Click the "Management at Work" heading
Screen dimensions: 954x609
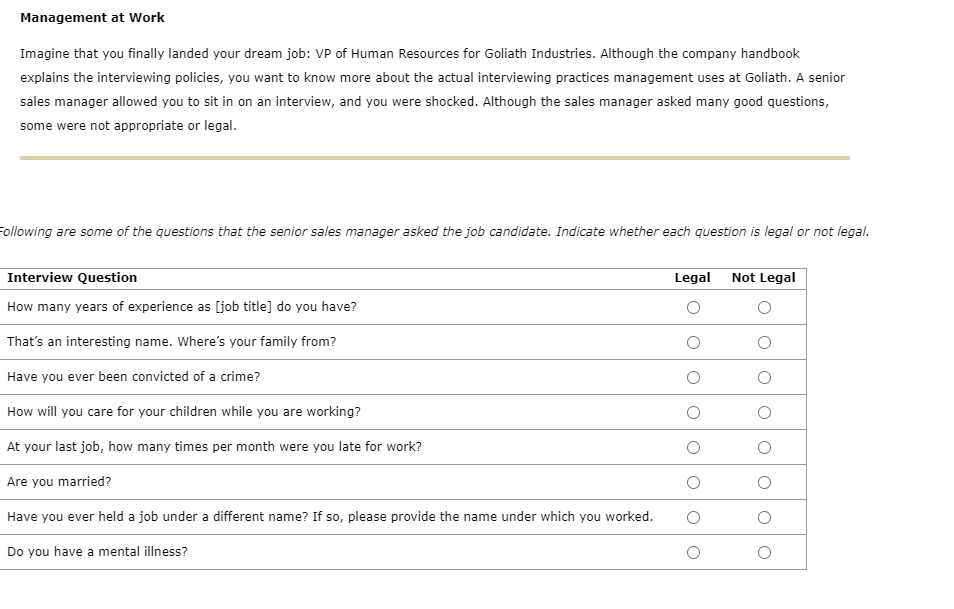92,17
